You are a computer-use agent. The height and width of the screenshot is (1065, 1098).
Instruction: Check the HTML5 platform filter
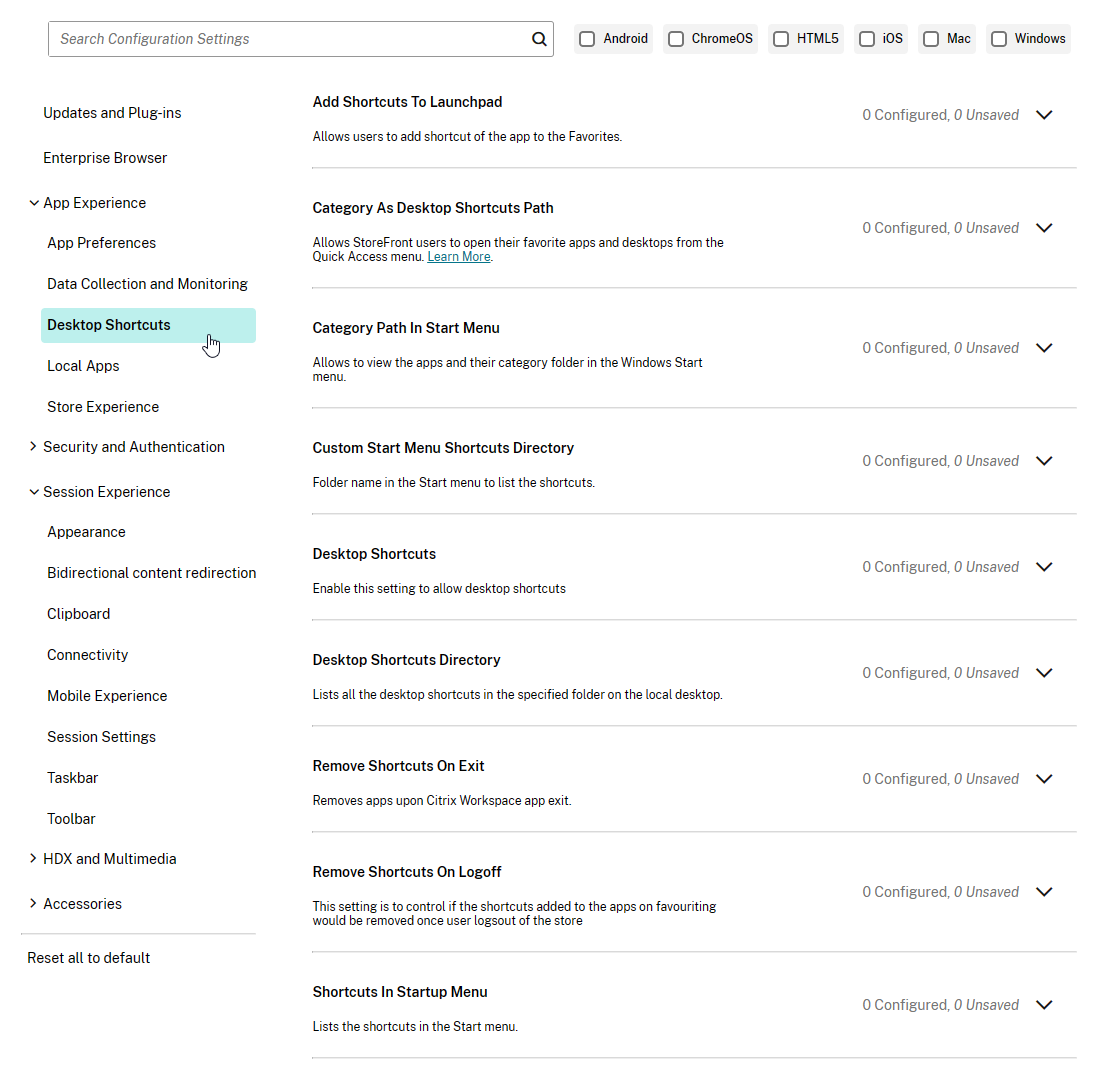(x=781, y=39)
